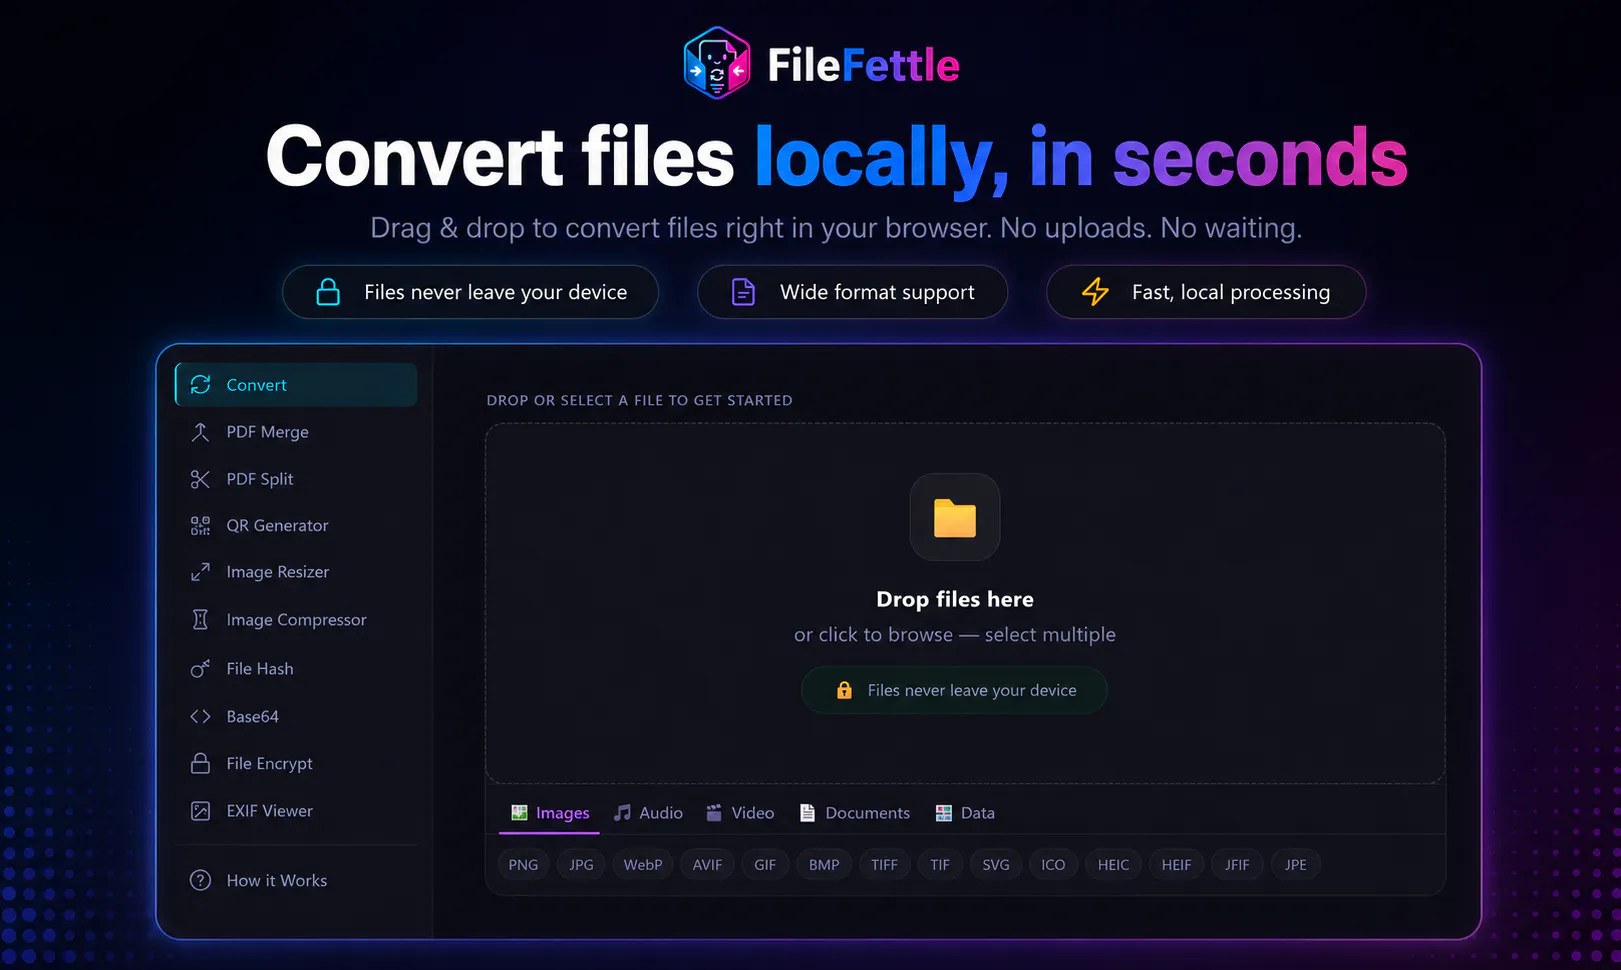Open How it Works help entry
This screenshot has height=970, width=1621.
[296, 880]
